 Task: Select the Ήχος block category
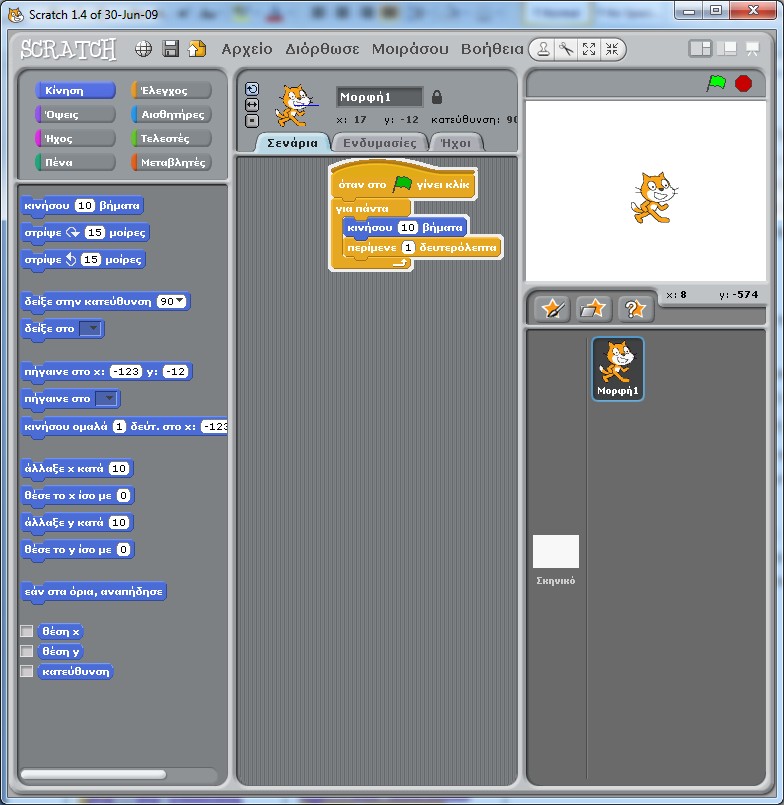pos(75,139)
